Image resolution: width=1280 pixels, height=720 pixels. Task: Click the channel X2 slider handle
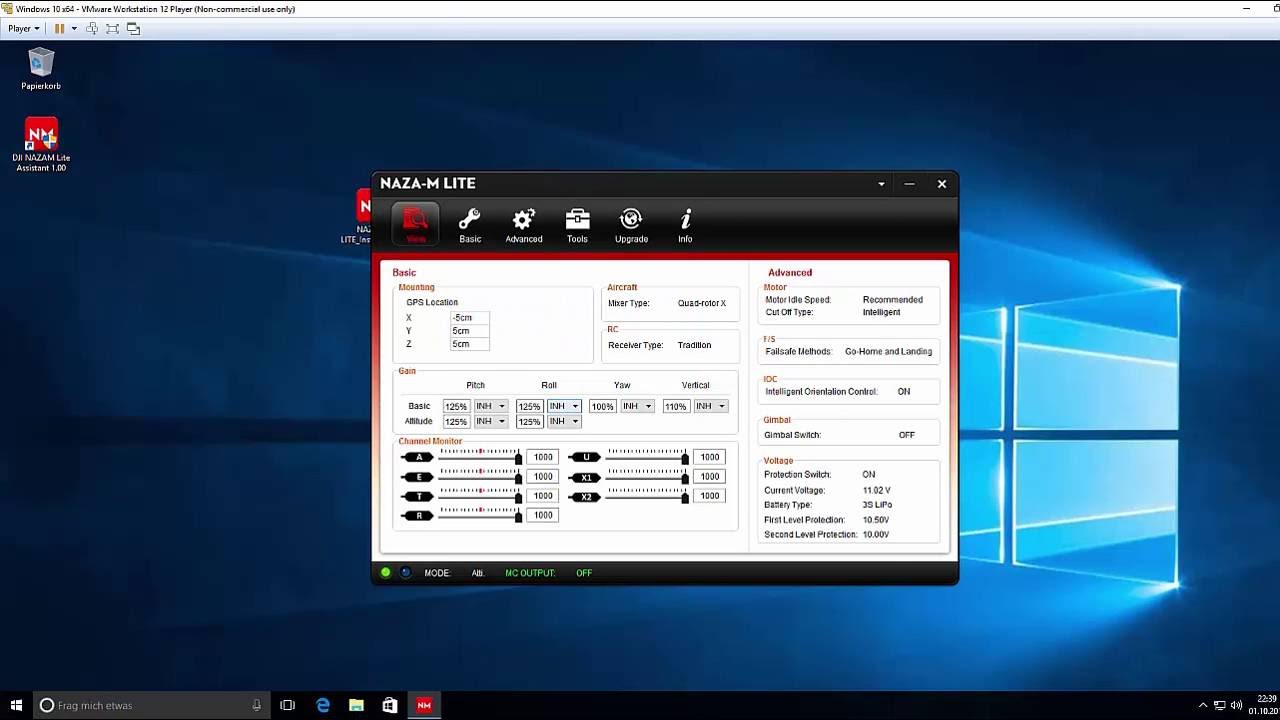click(x=685, y=496)
